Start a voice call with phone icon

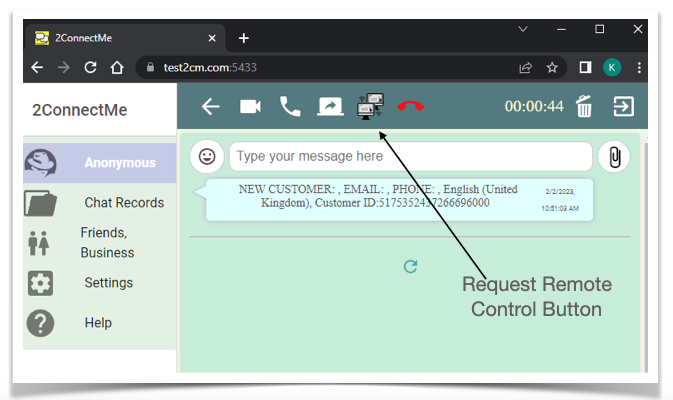(x=290, y=106)
